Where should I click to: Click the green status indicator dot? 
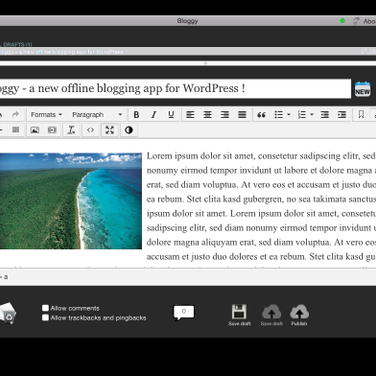342,21
